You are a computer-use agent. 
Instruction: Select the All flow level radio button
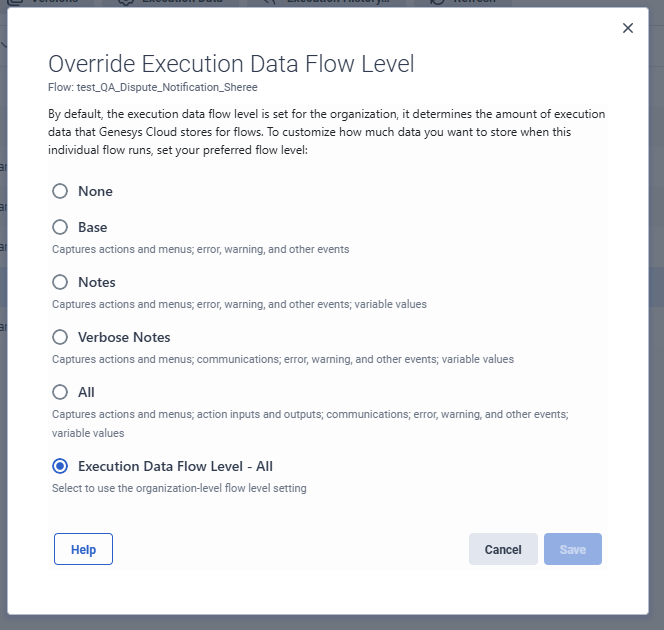[60, 392]
